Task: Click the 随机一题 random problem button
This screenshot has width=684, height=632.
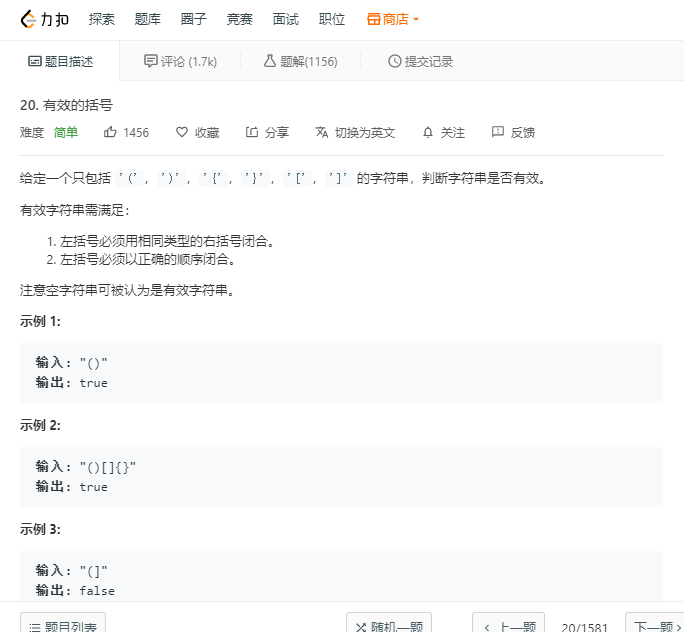Action: [389, 623]
